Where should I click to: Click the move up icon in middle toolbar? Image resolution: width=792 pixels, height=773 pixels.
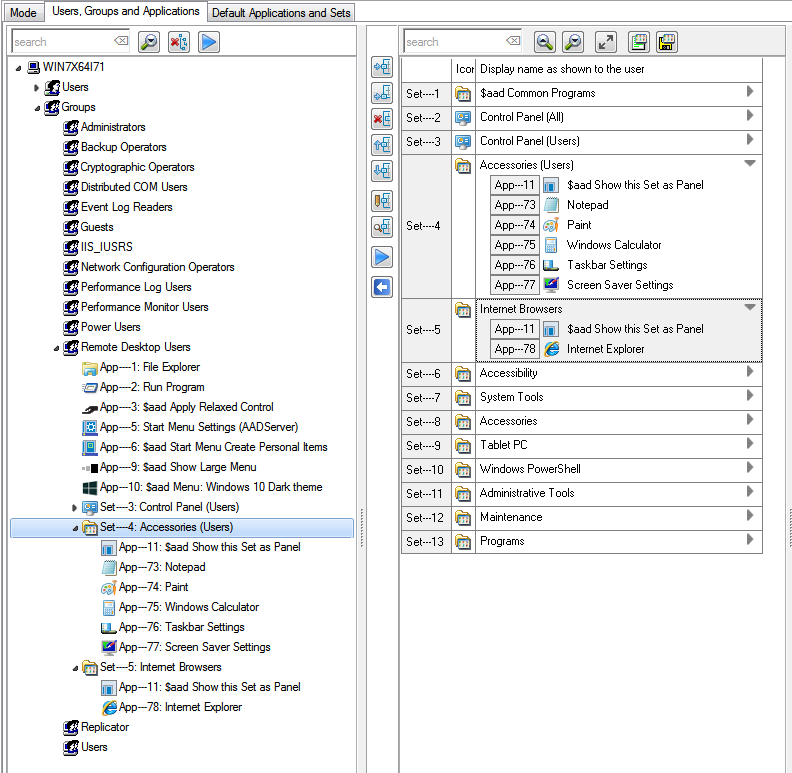pyautogui.click(x=382, y=145)
